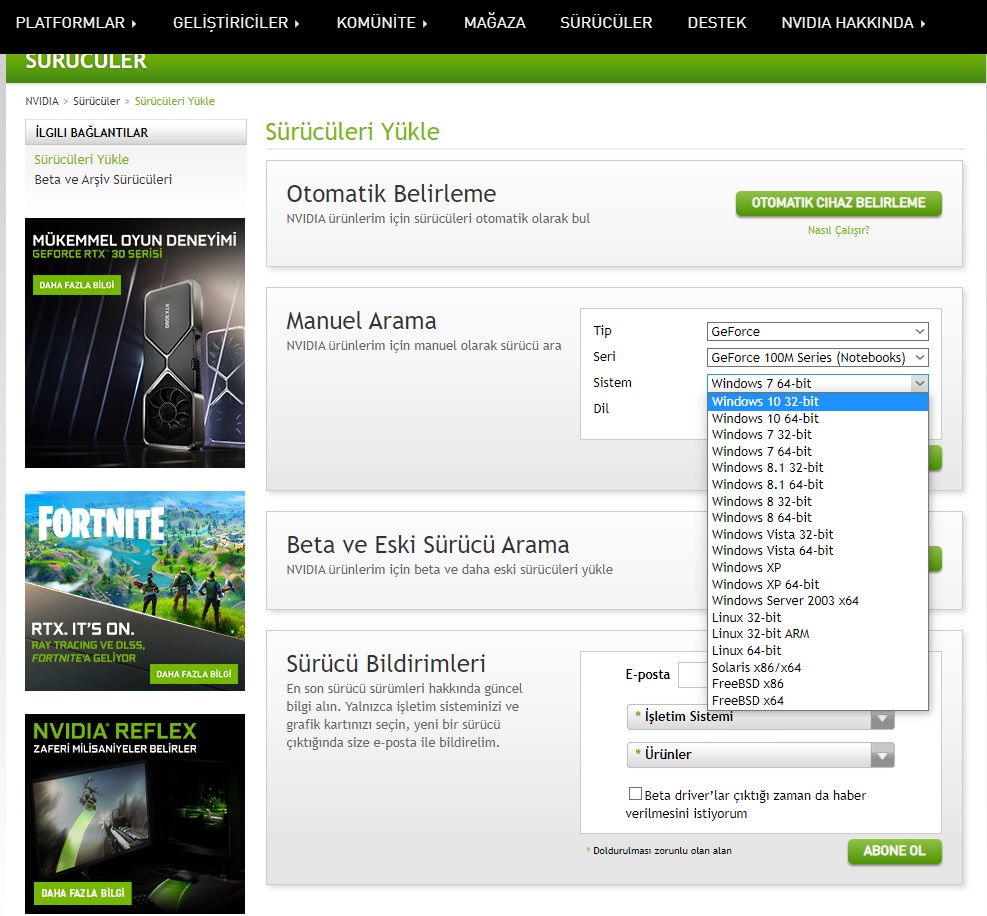Select Windows 10 32-bit from the list
The width and height of the screenshot is (987, 916).
click(x=818, y=402)
